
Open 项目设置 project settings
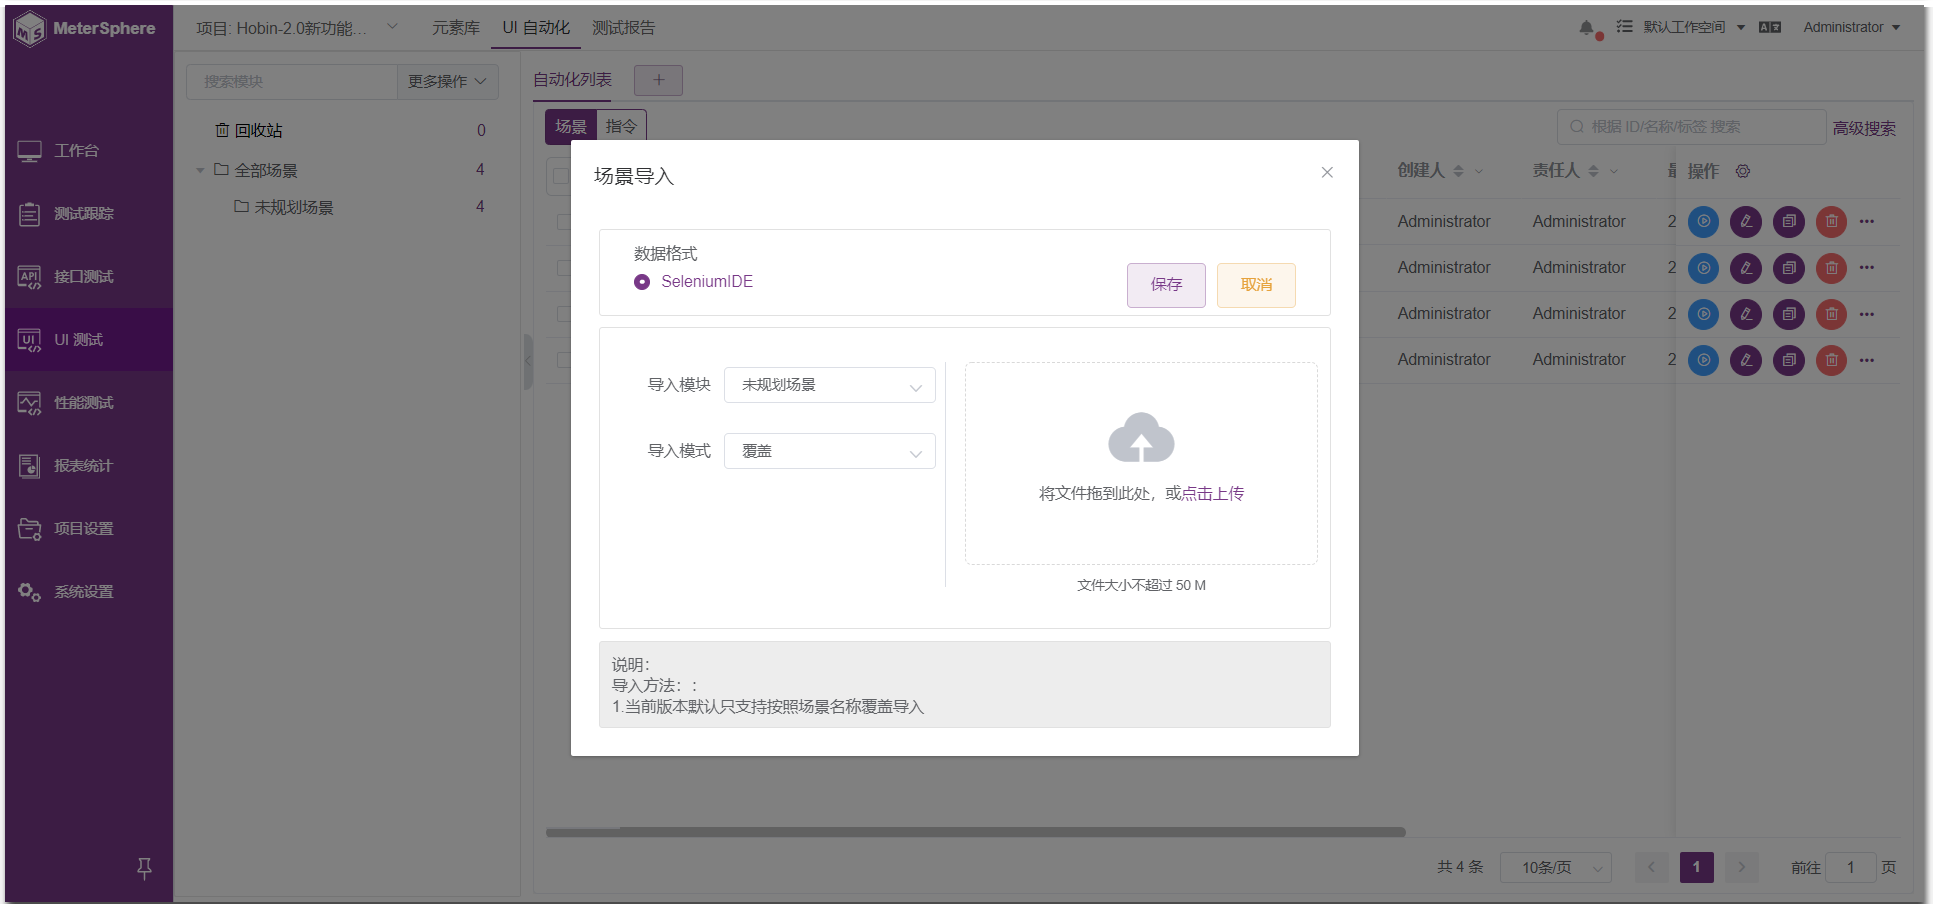(x=88, y=529)
